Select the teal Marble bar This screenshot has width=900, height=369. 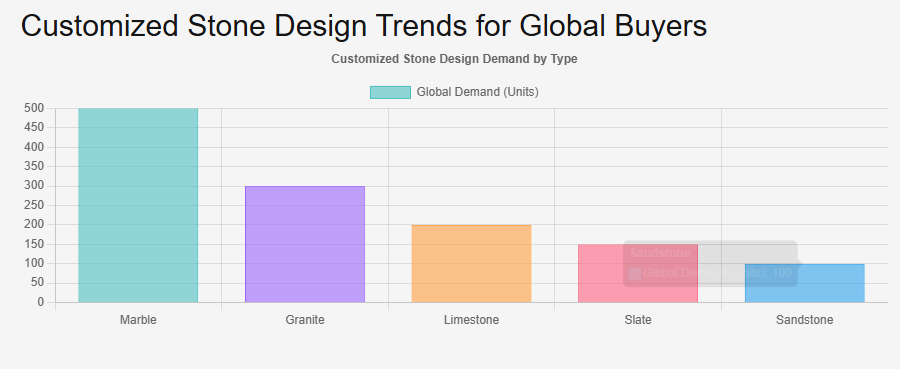point(138,205)
